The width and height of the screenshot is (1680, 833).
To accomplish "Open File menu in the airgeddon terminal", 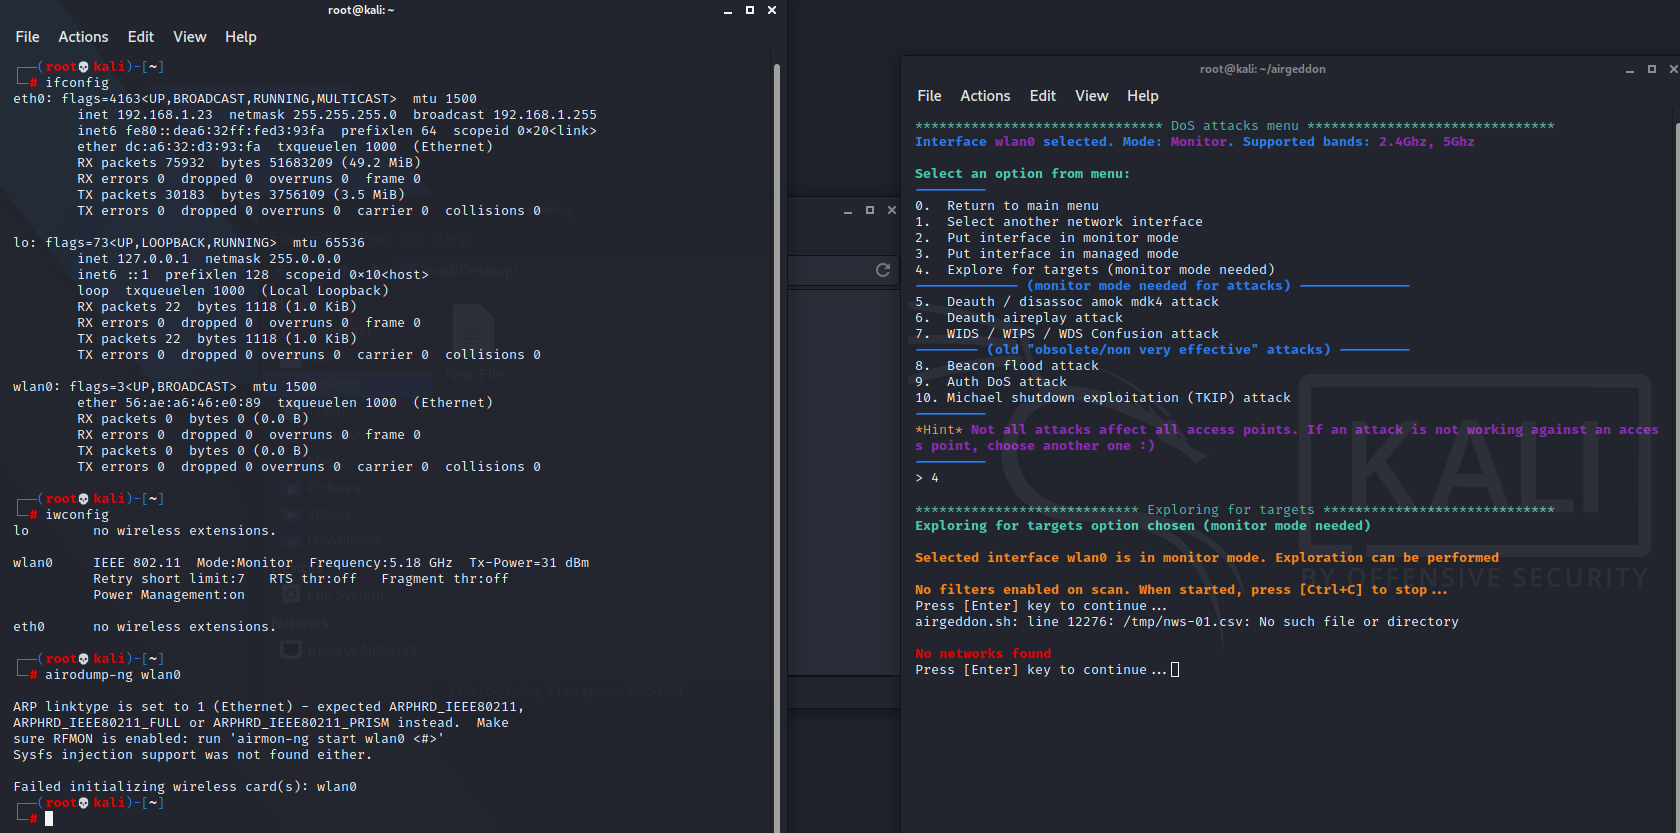I will click(929, 96).
